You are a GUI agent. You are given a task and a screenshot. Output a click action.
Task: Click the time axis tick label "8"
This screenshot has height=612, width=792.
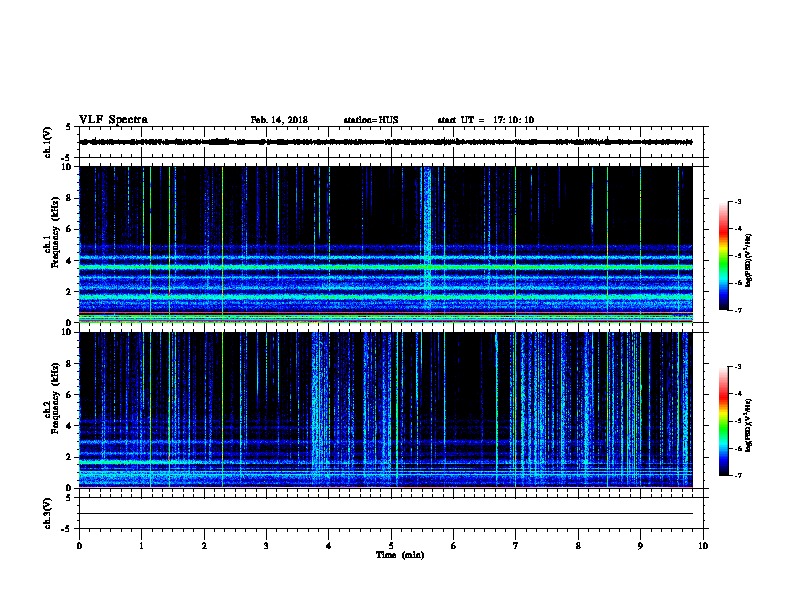tap(578, 546)
